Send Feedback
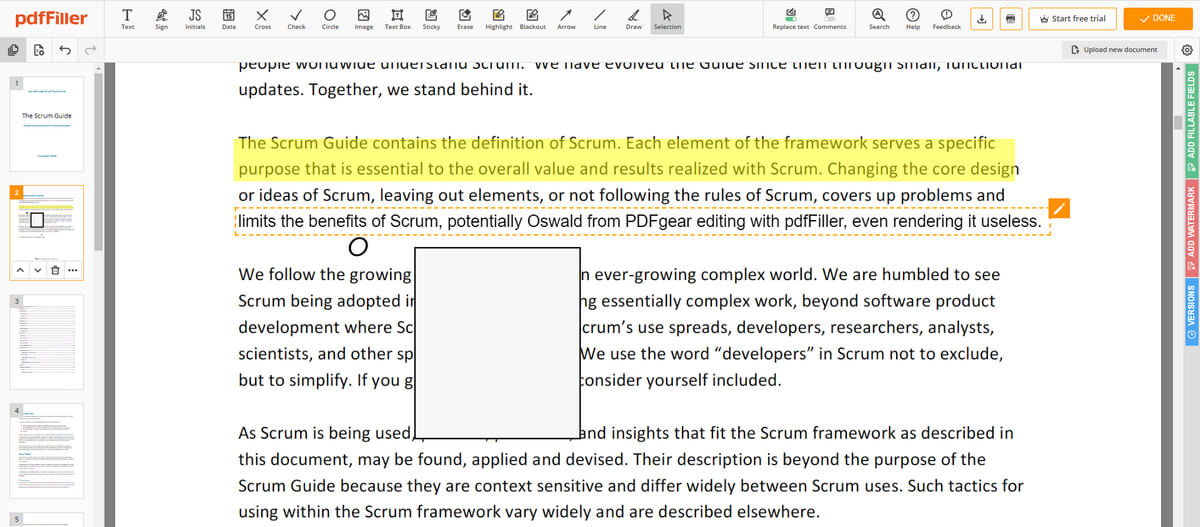The height and width of the screenshot is (527, 1200). (x=947, y=18)
